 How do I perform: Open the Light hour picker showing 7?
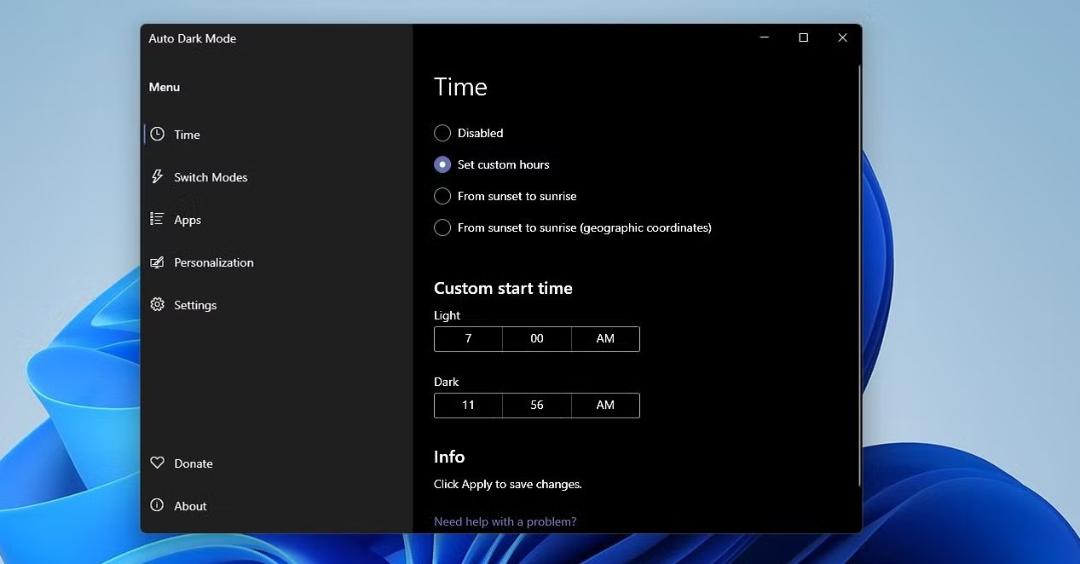(468, 339)
